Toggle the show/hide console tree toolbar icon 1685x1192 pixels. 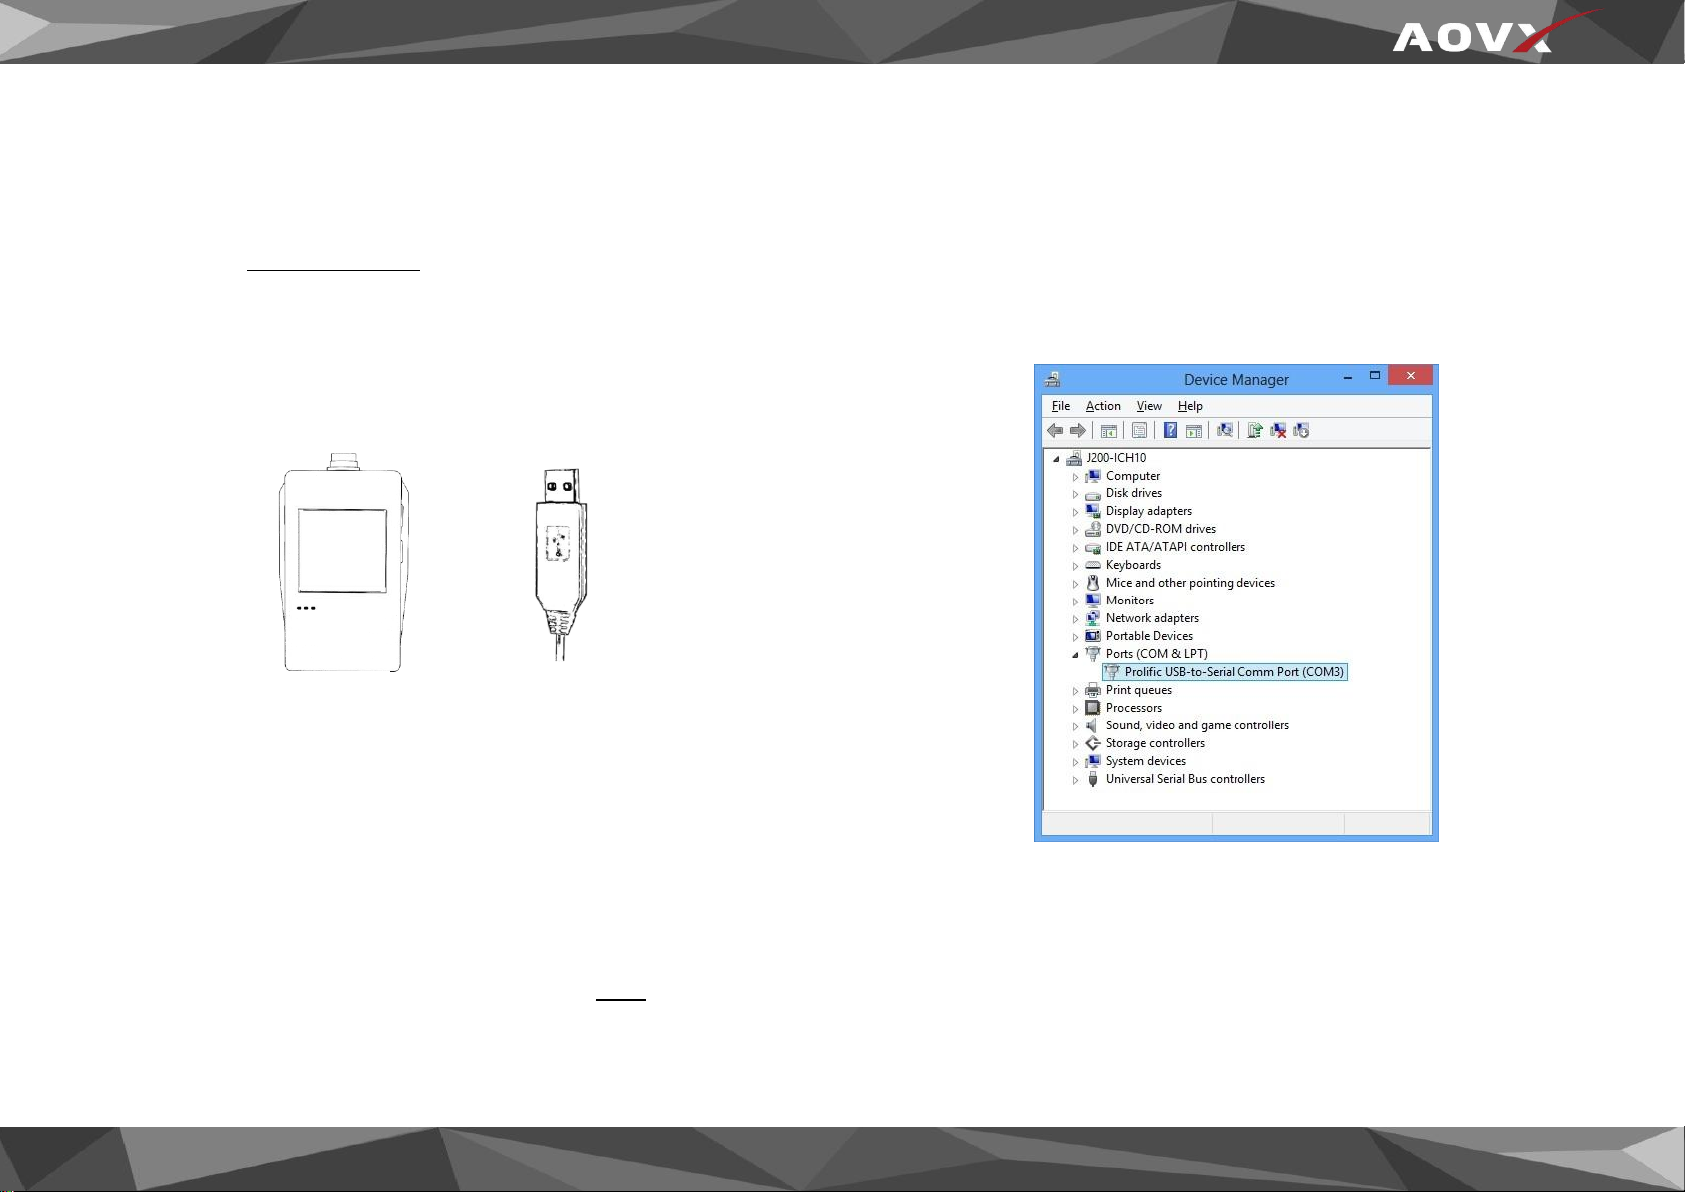click(x=1109, y=431)
